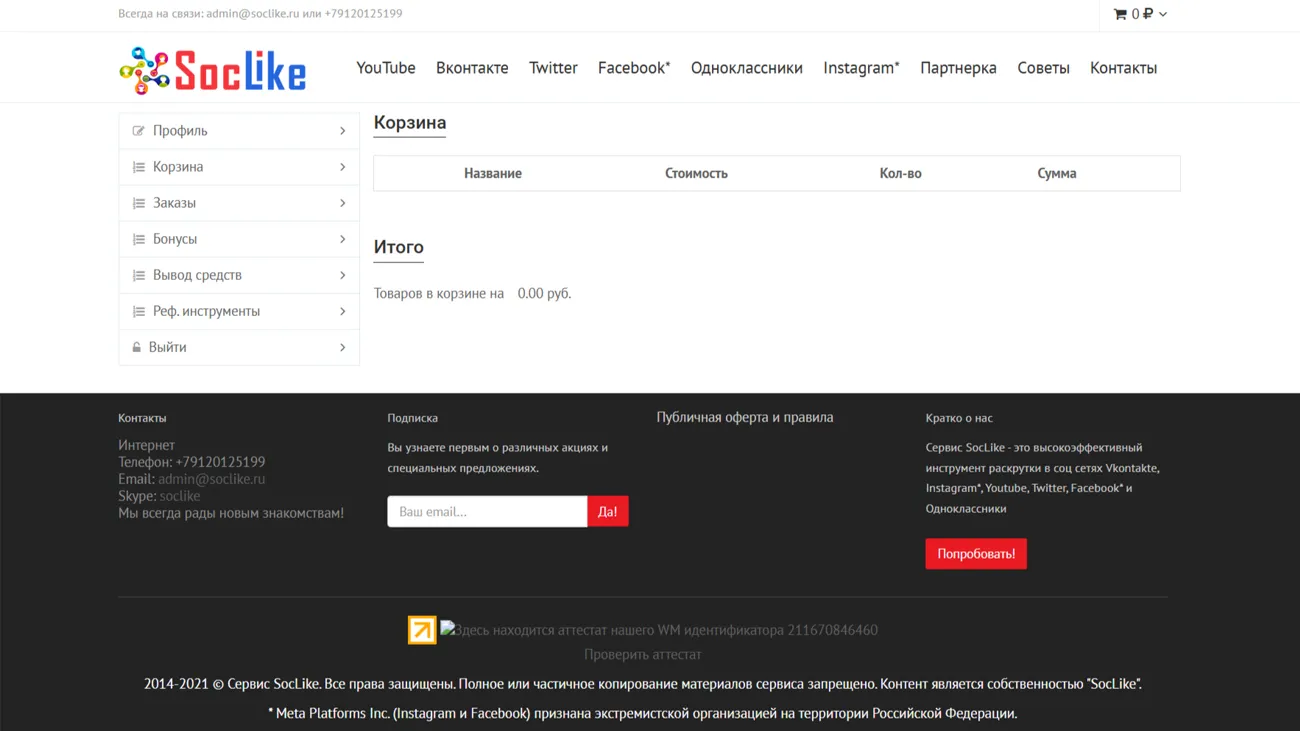Image resolution: width=1300 pixels, height=731 pixels.
Task: Click the list icon beside Заказы
Action: (x=138, y=203)
